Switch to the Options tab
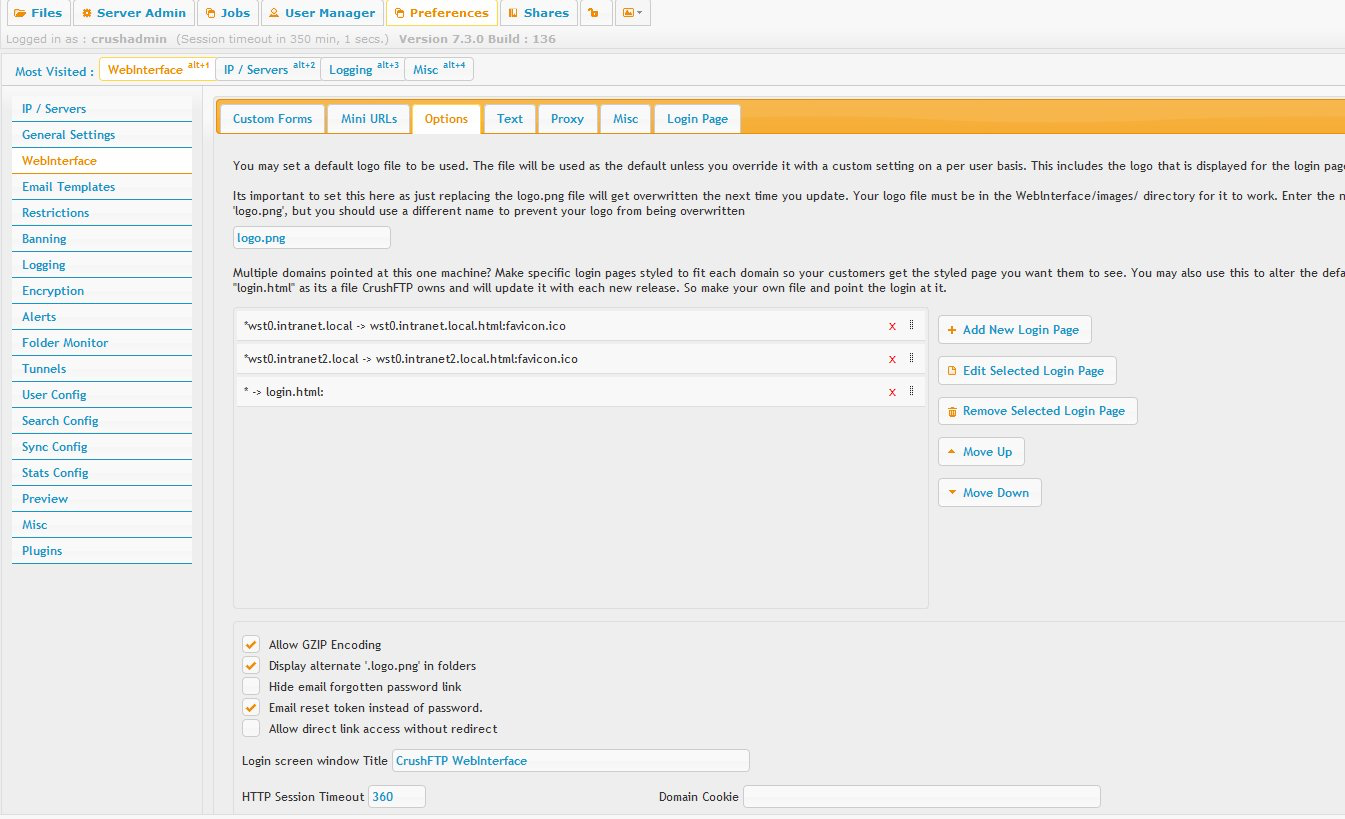The image size is (1345, 819). 446,119
